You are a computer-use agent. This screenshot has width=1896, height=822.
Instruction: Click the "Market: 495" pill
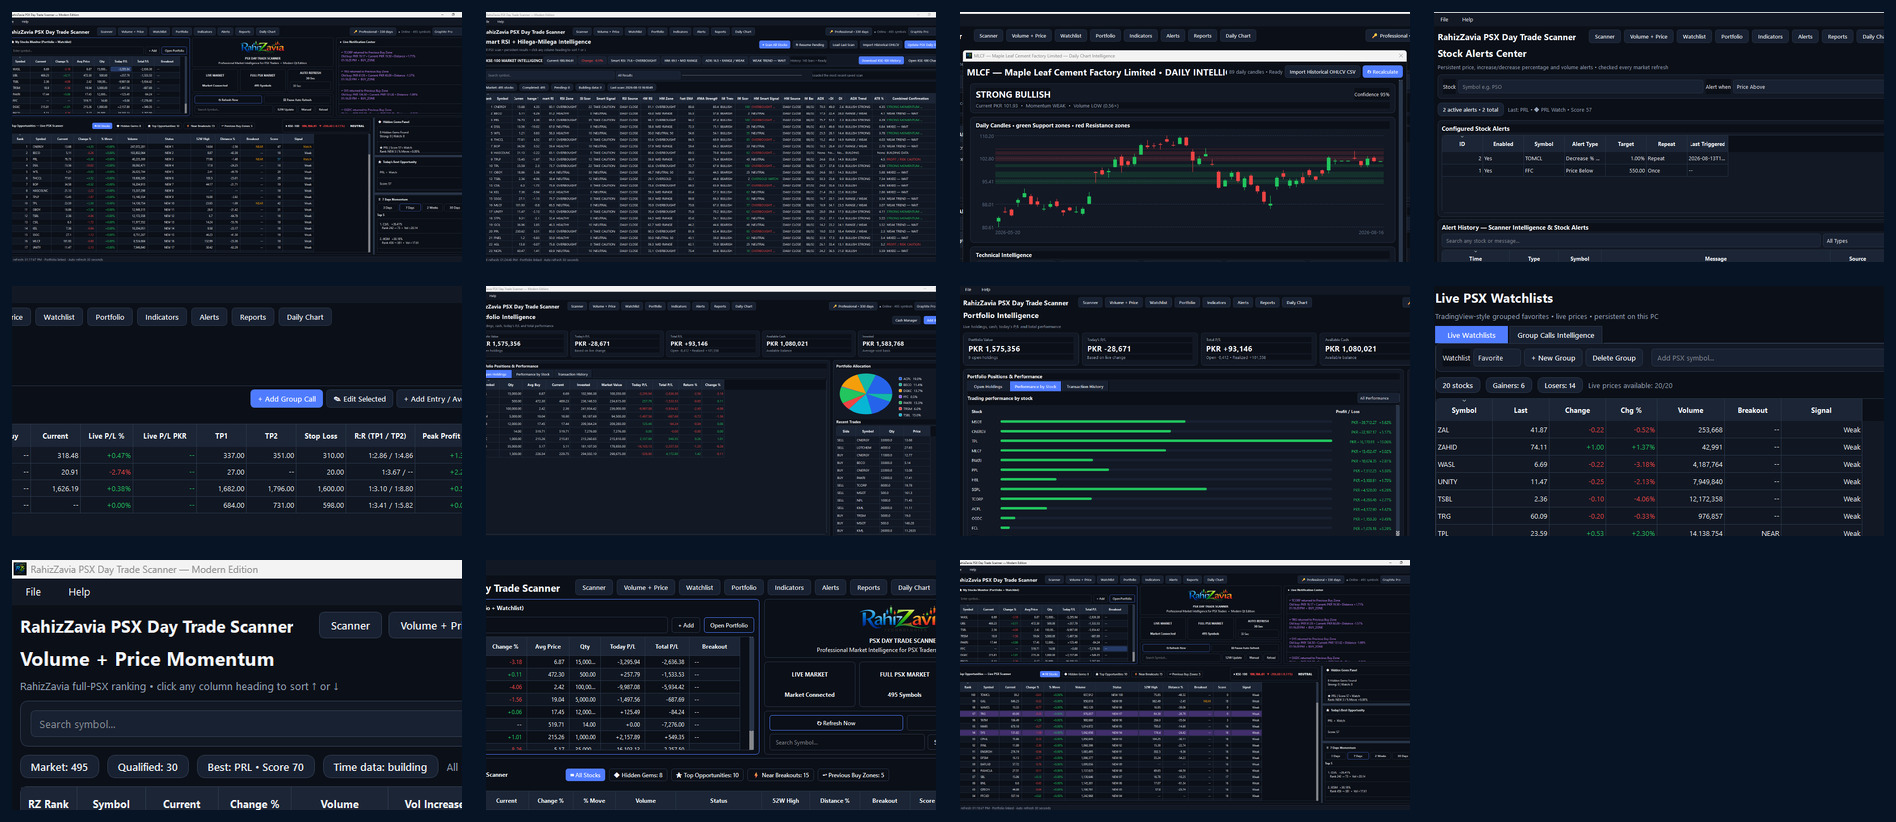59,767
